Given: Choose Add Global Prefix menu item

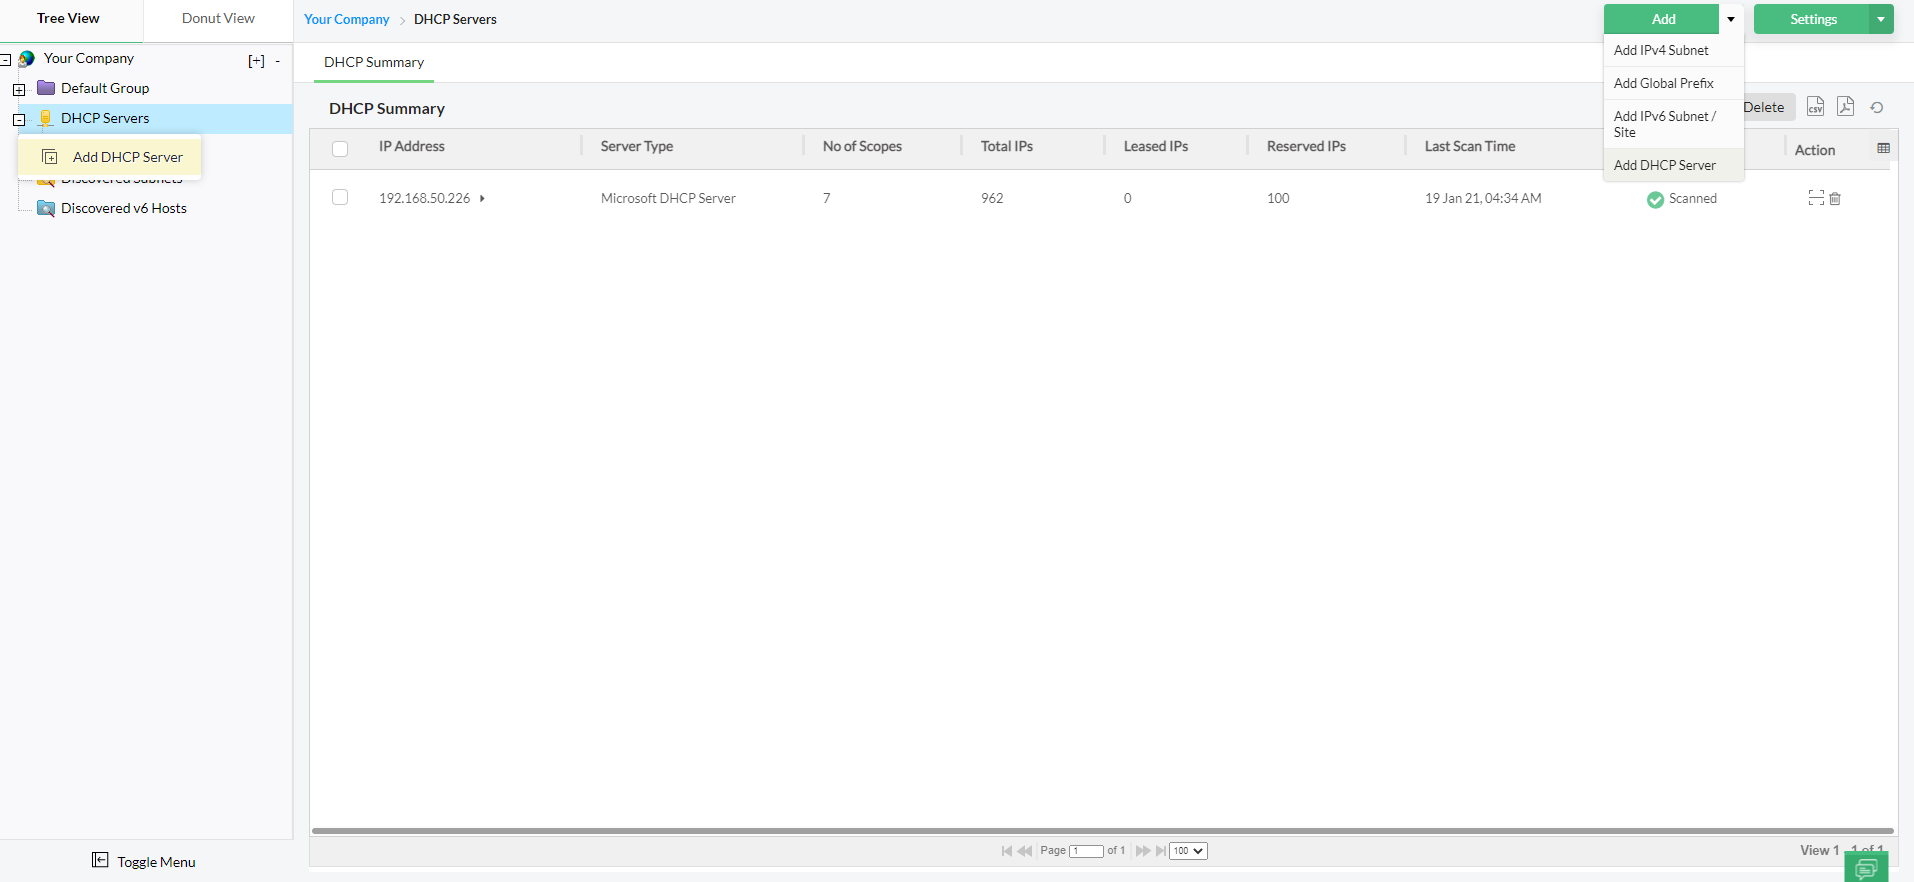Looking at the screenshot, I should [x=1673, y=83].
